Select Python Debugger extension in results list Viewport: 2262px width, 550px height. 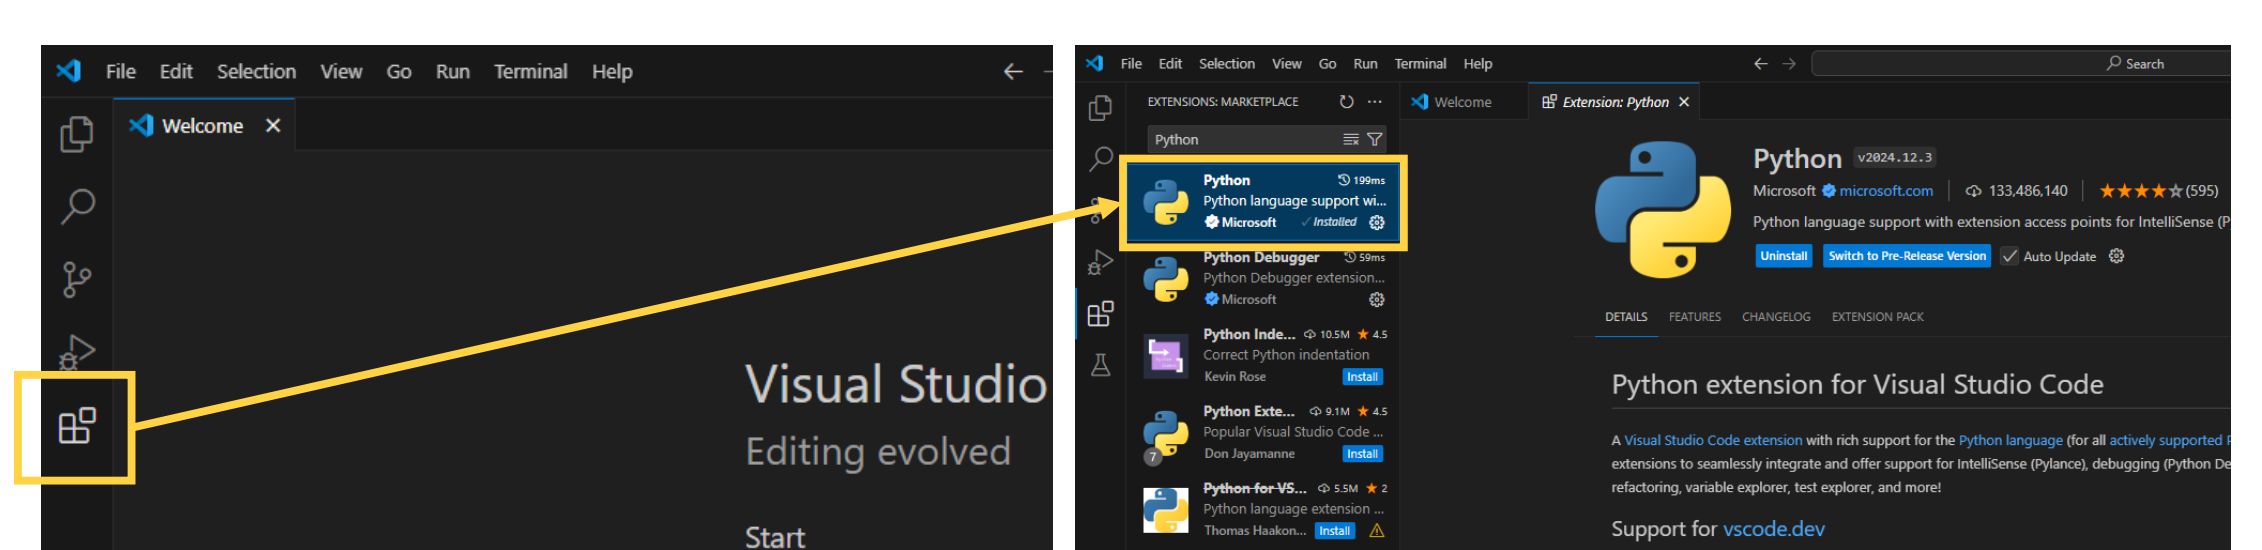pyautogui.click(x=1264, y=279)
